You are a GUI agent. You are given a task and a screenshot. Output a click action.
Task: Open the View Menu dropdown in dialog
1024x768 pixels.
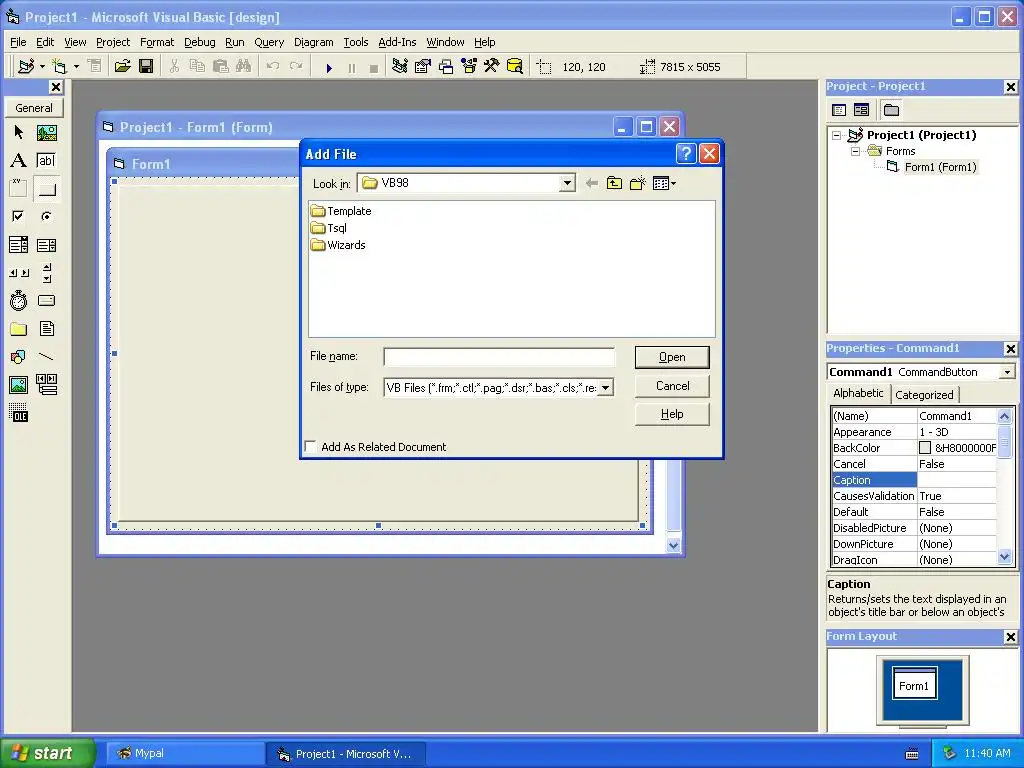(665, 184)
